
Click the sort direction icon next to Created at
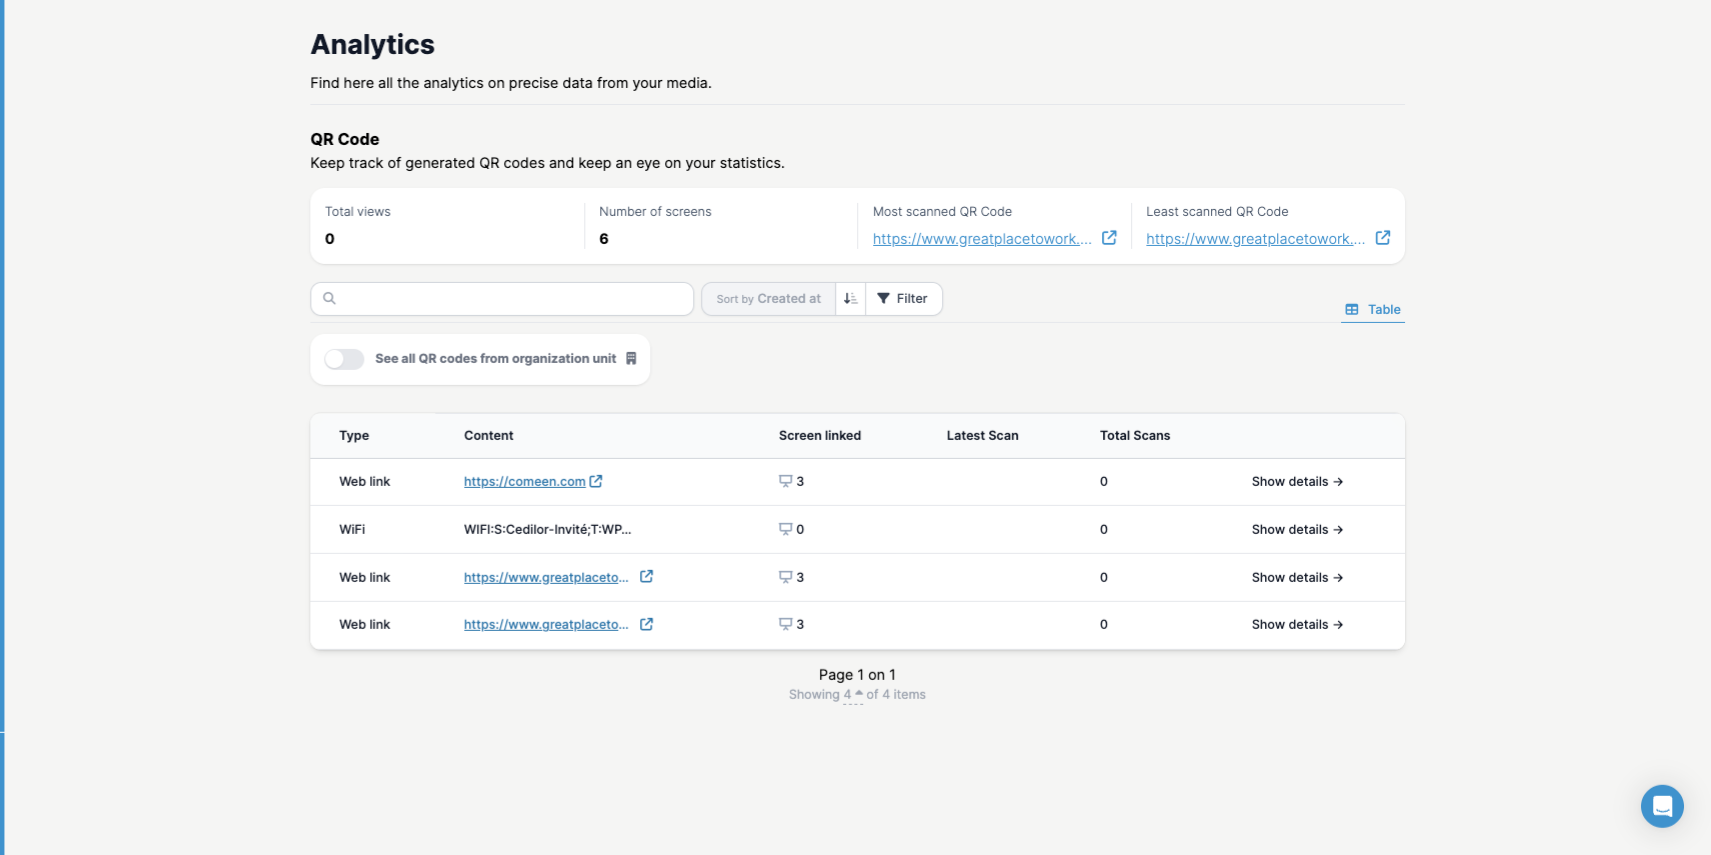tap(850, 299)
